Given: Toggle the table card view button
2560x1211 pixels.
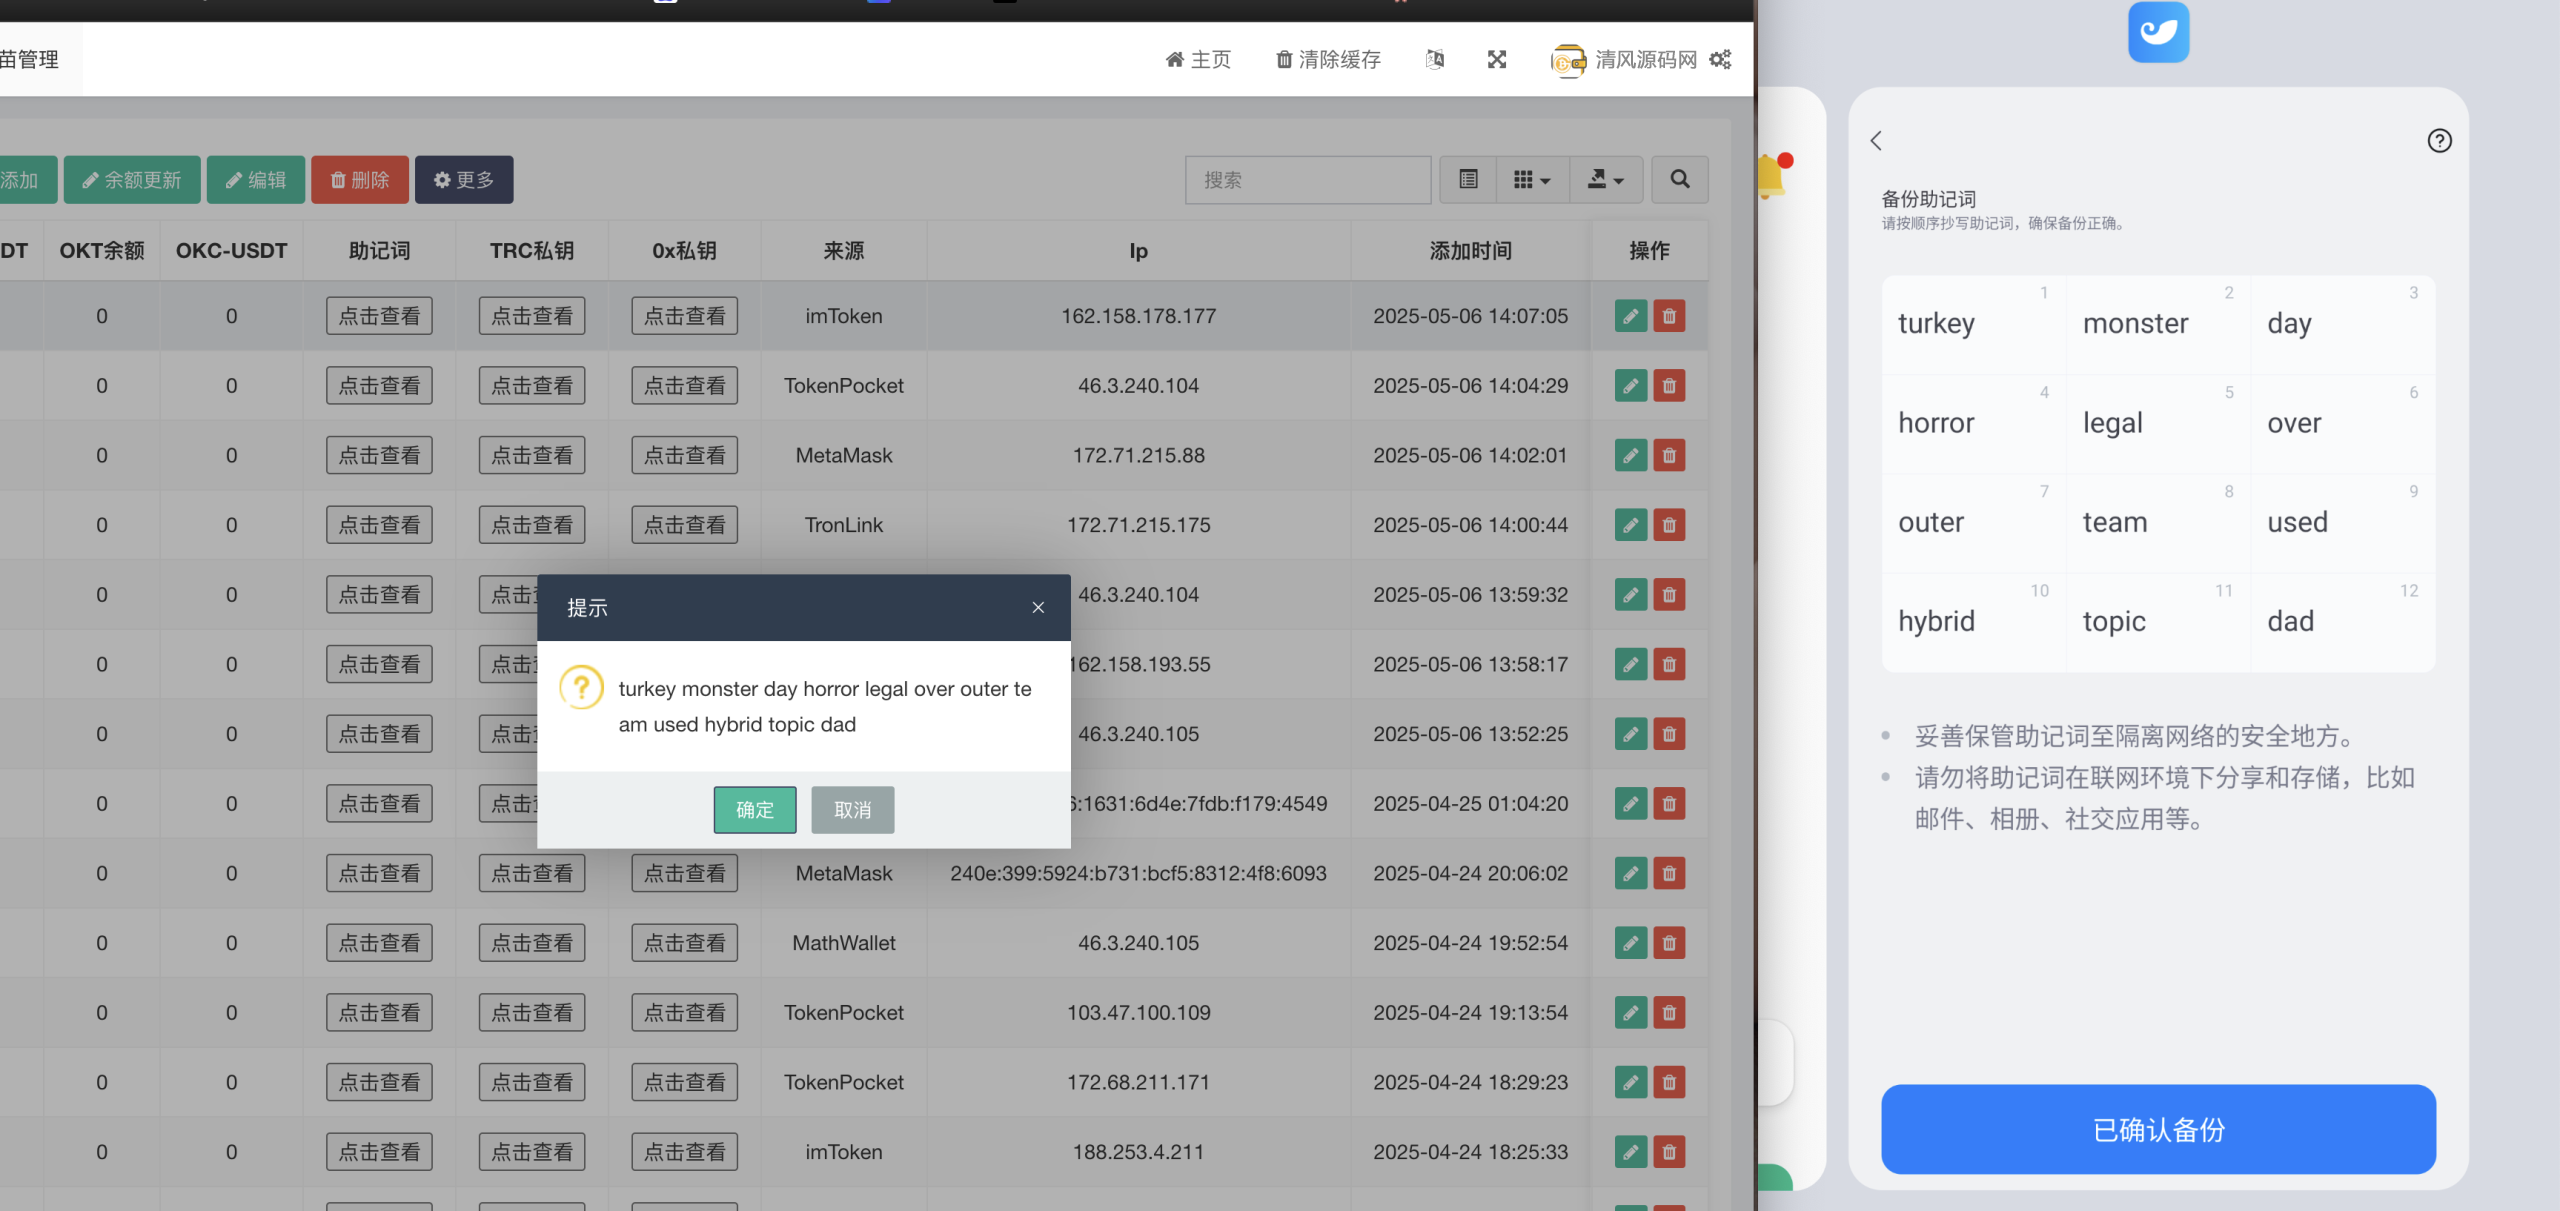Looking at the screenshot, I should (x=1468, y=180).
